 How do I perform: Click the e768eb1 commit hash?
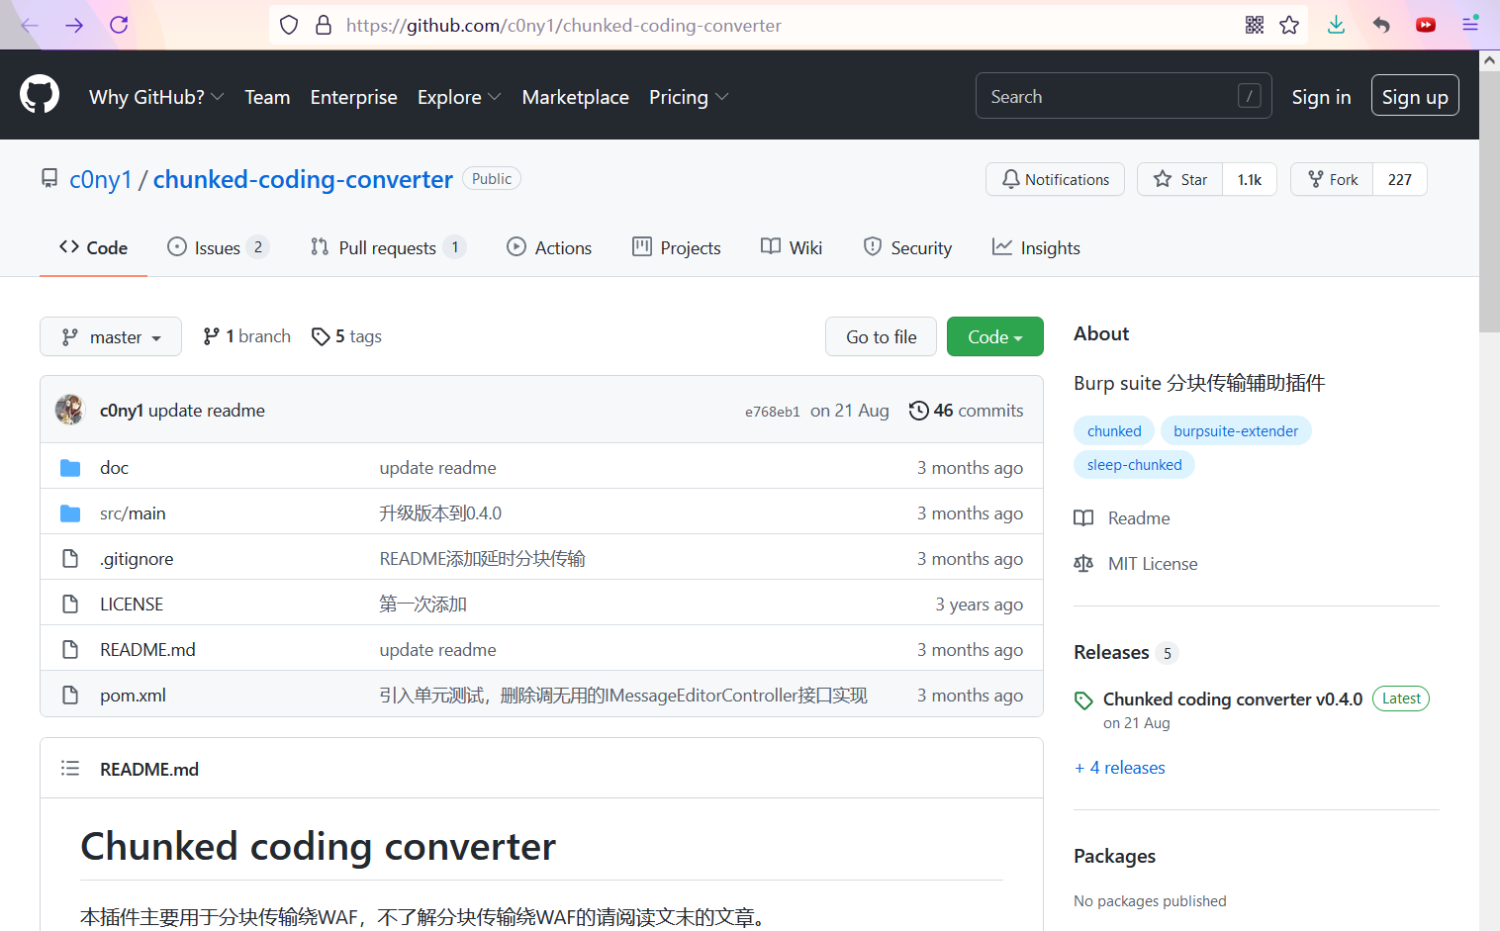[x=772, y=411]
